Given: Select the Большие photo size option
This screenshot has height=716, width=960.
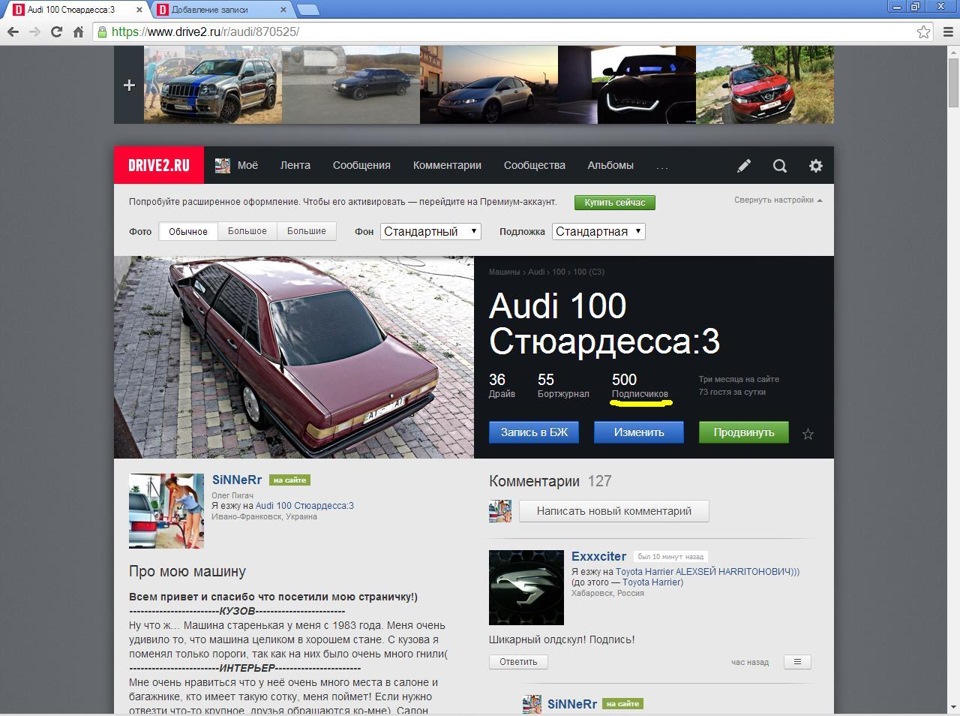Looking at the screenshot, I should pyautogui.click(x=307, y=232).
